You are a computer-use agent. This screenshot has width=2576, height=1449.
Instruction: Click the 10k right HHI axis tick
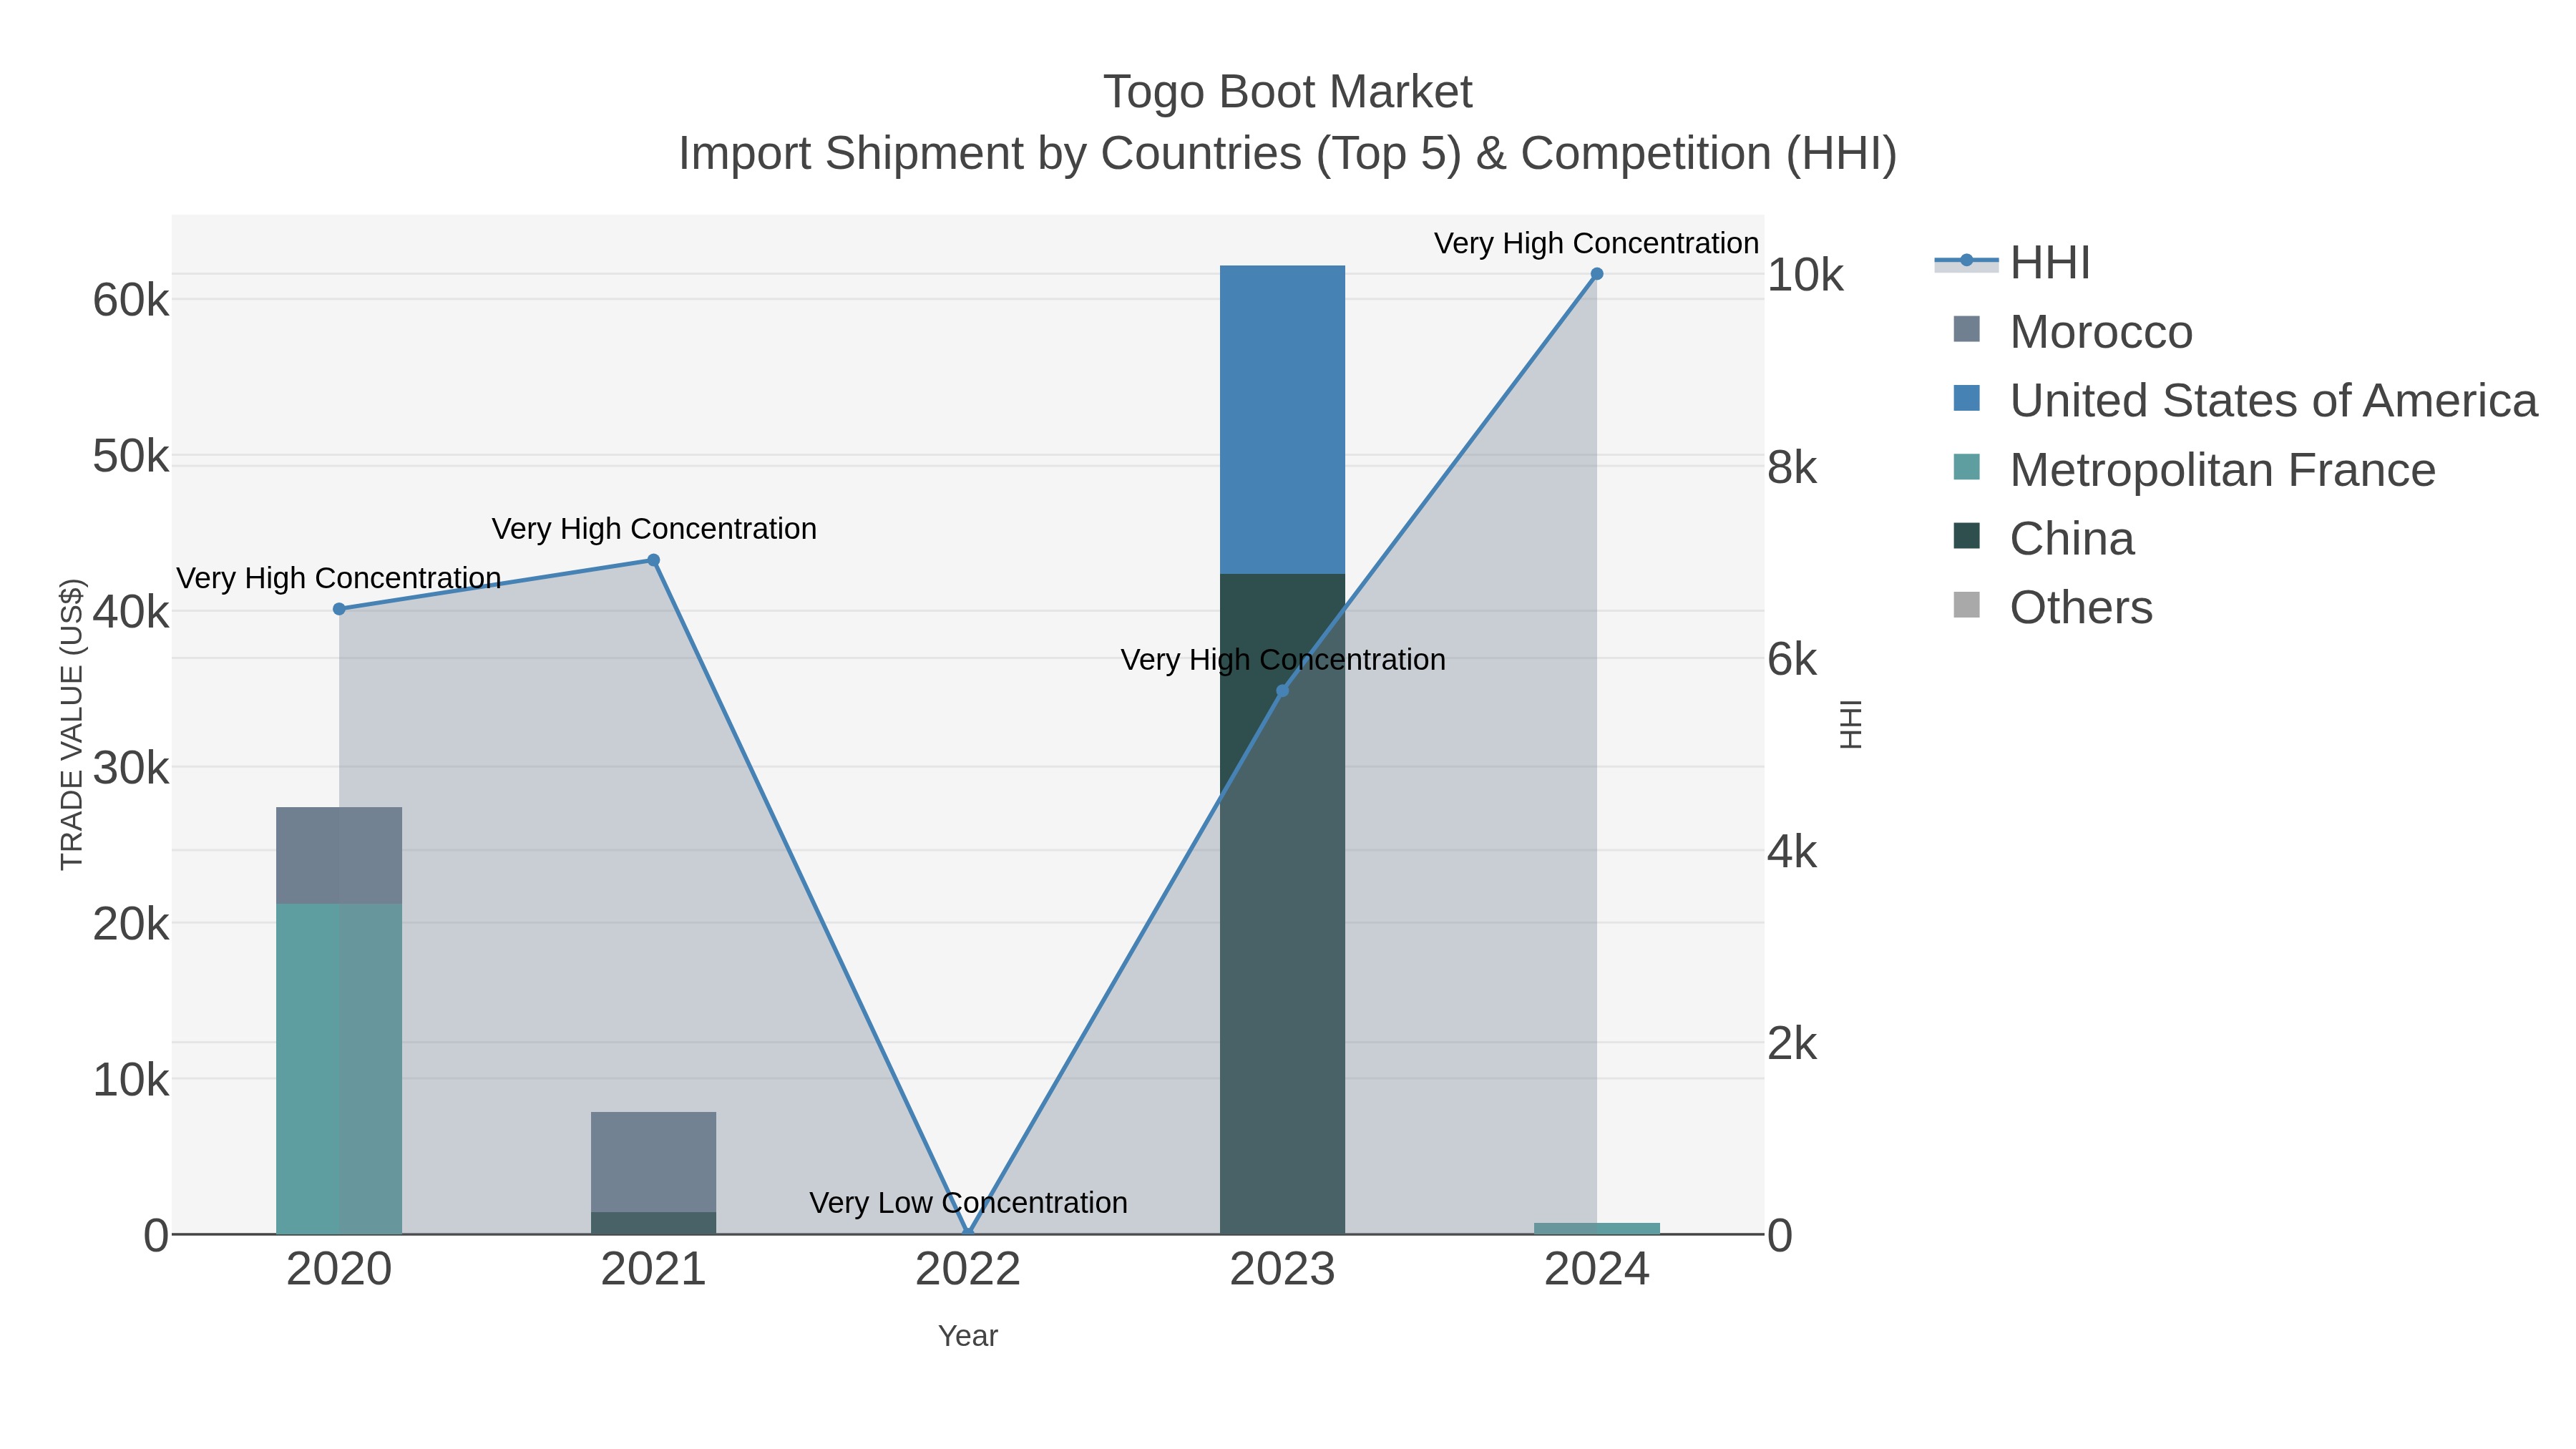coord(1805,275)
